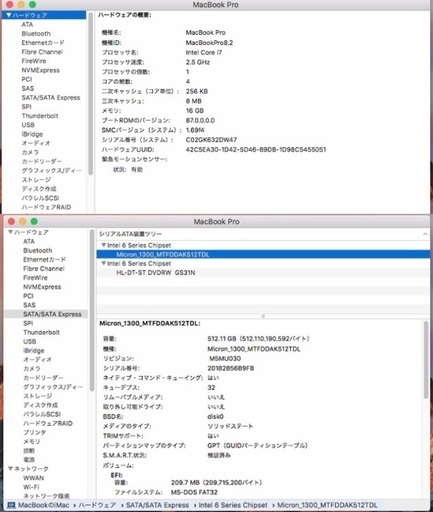The image size is (433, 512).
Task: Select パラレルSCSI in top window sidebar
Action: 40,198
